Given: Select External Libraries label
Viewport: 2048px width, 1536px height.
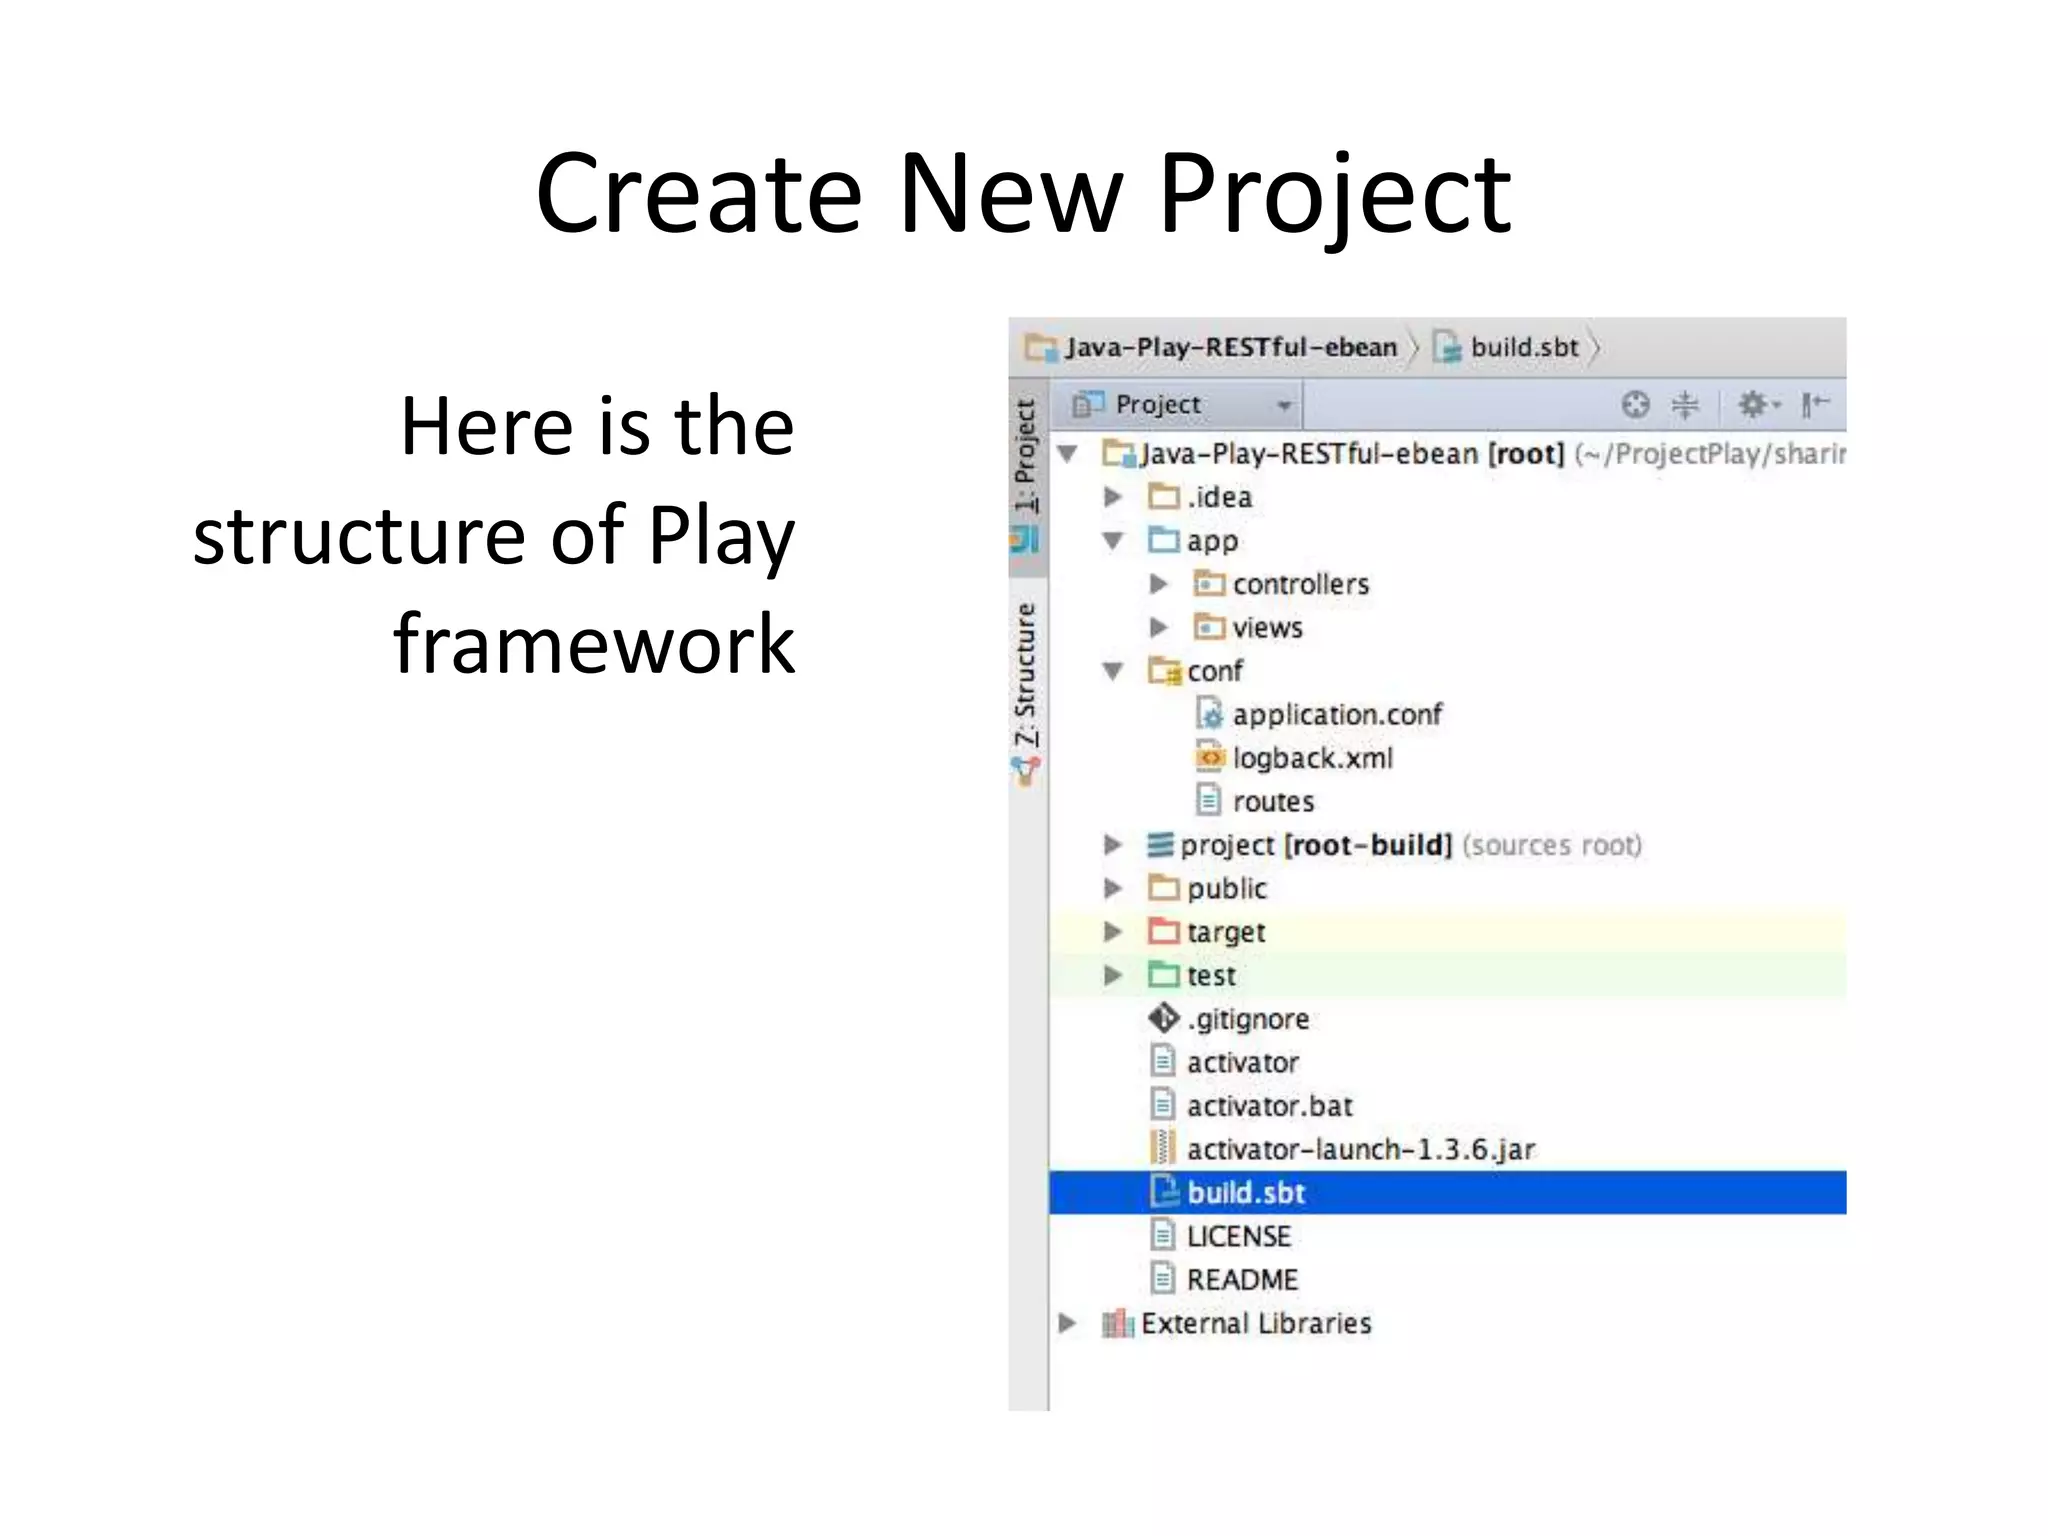Looking at the screenshot, I should pos(1256,1324).
